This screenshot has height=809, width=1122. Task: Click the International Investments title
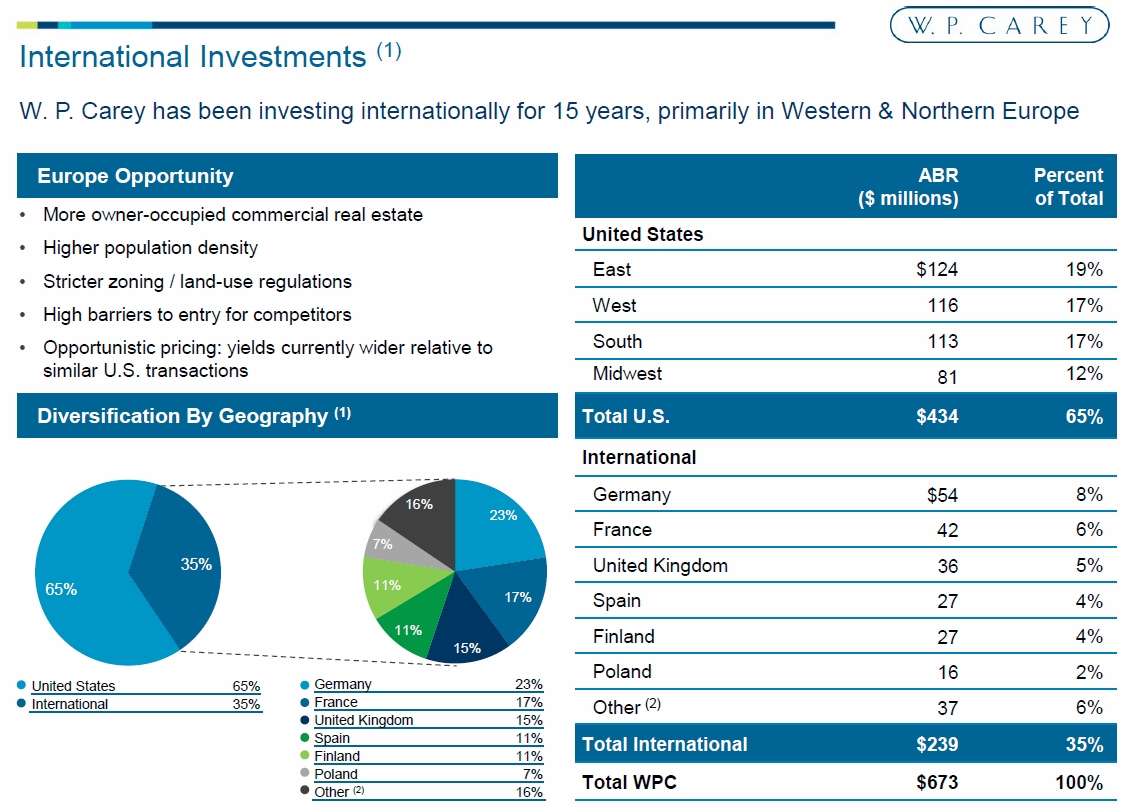point(210,56)
